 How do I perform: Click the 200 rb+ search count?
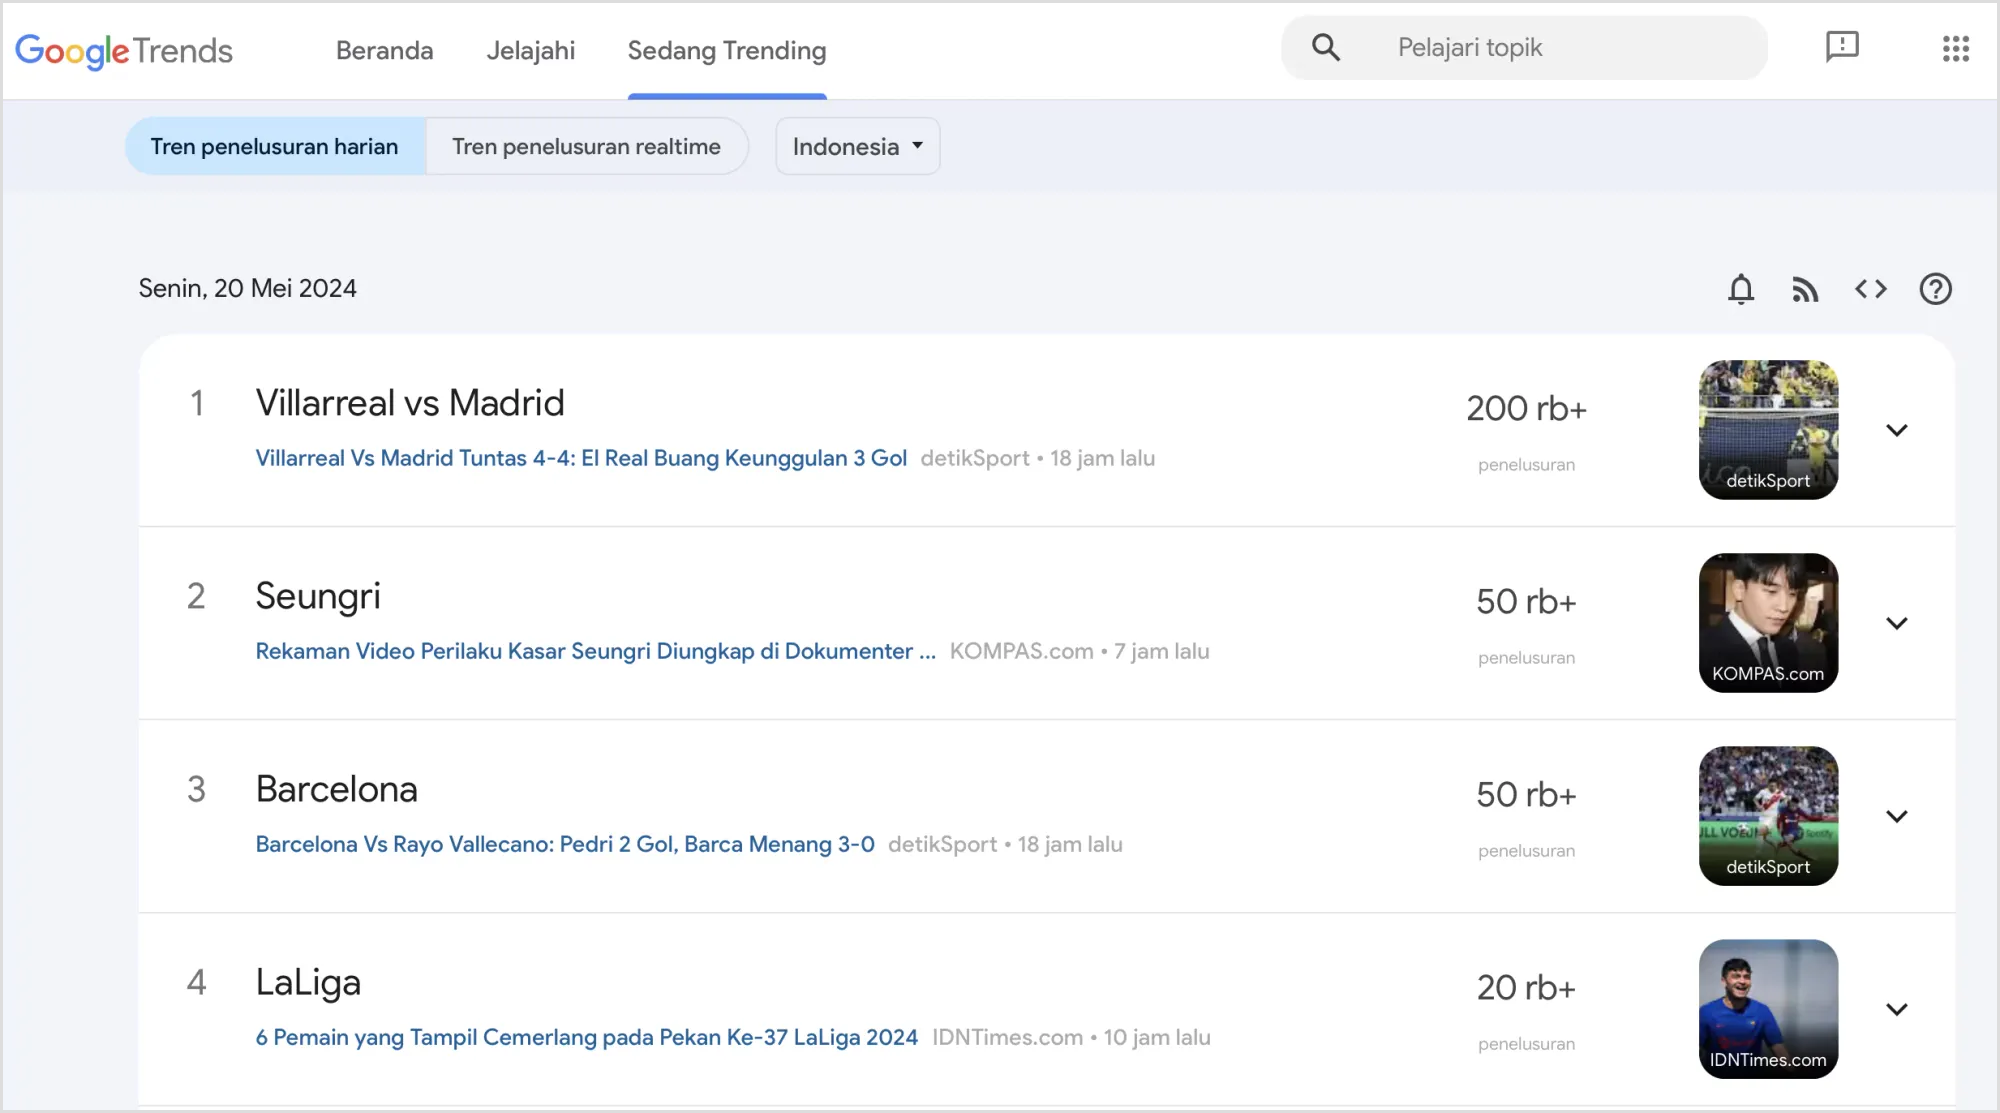1526,408
